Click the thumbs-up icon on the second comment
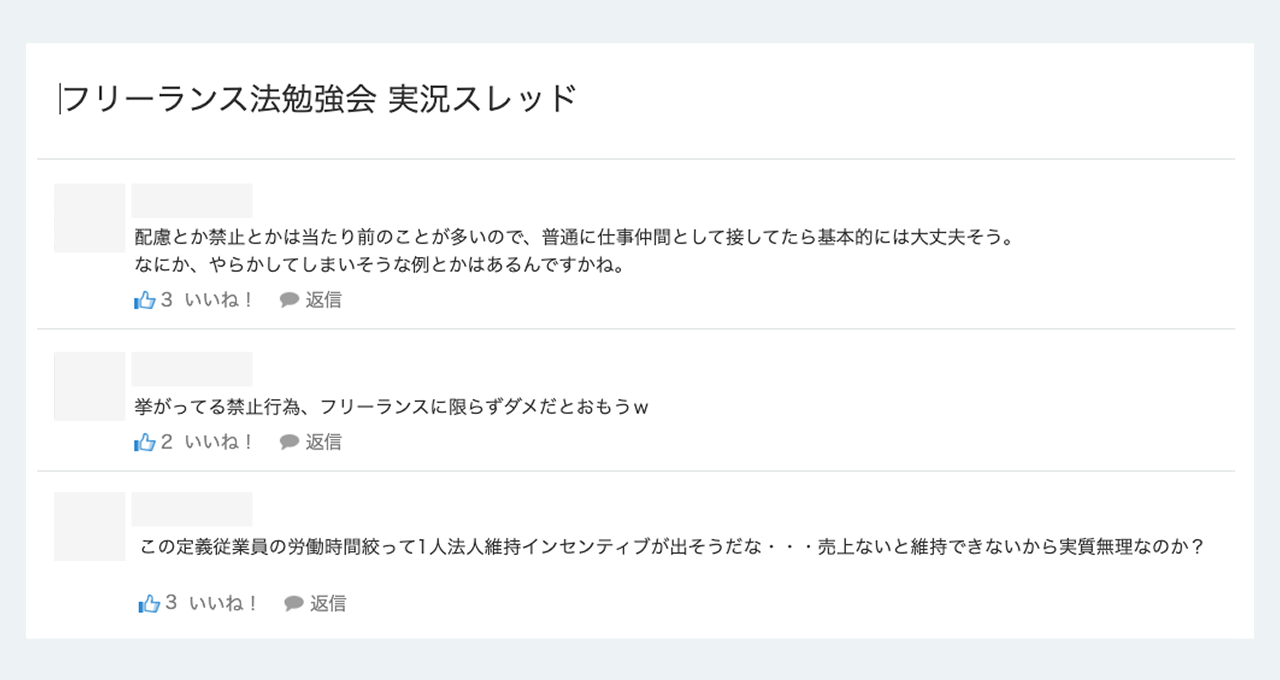The height and width of the screenshot is (680, 1280). (x=144, y=441)
